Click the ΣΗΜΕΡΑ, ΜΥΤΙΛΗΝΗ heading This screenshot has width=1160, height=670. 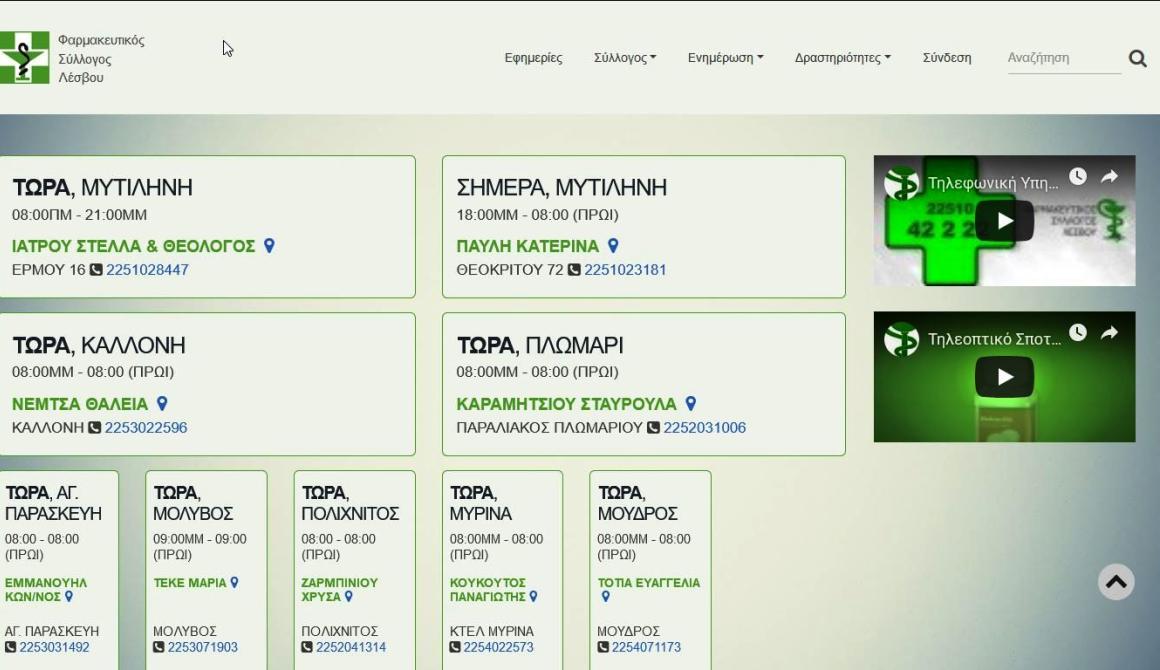(x=562, y=187)
